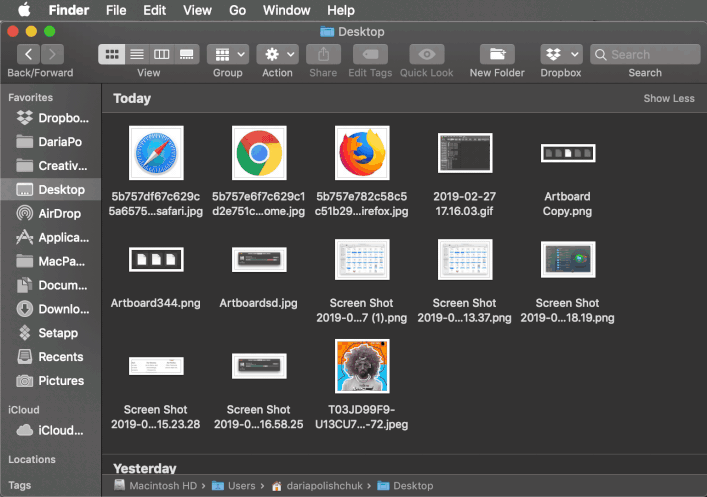Click the Tags sidebar heading
Viewport: 707px width, 497px height.
20,485
